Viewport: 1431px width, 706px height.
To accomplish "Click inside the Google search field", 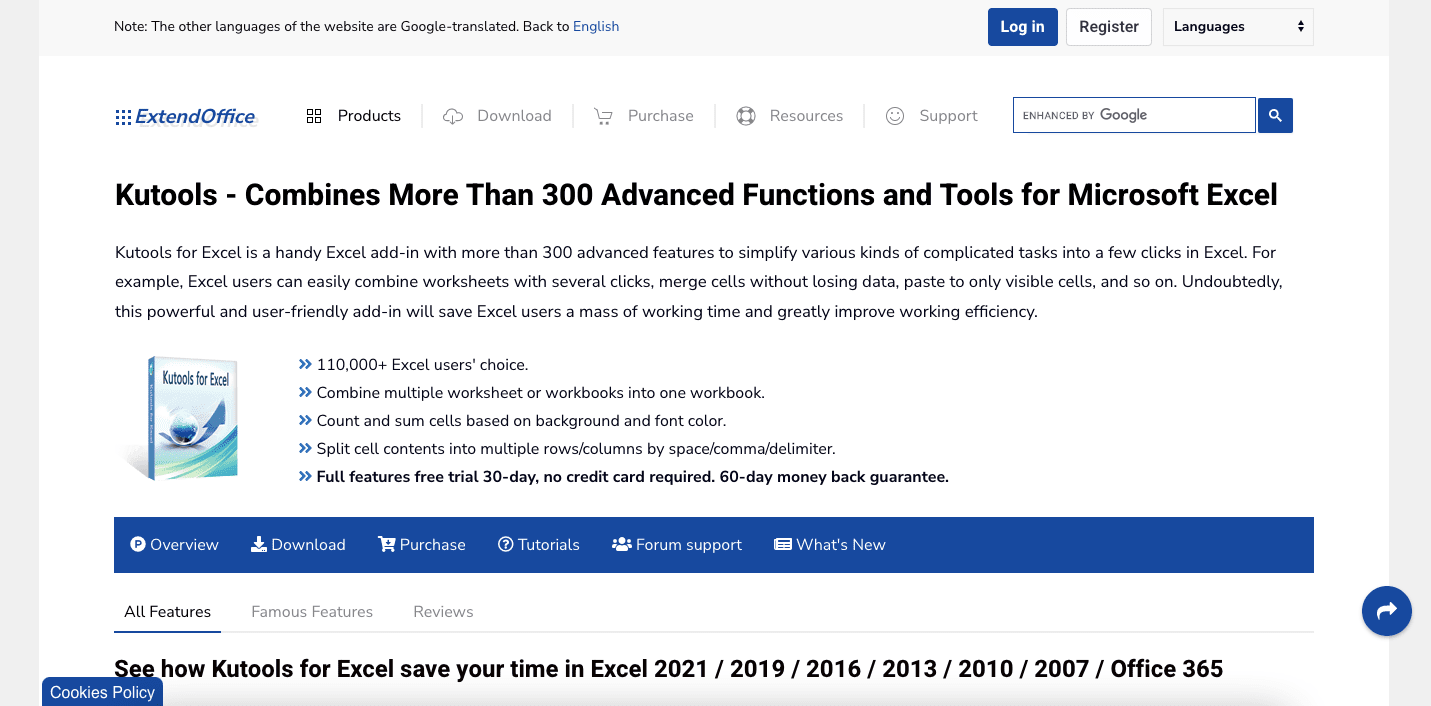I will tap(1134, 116).
